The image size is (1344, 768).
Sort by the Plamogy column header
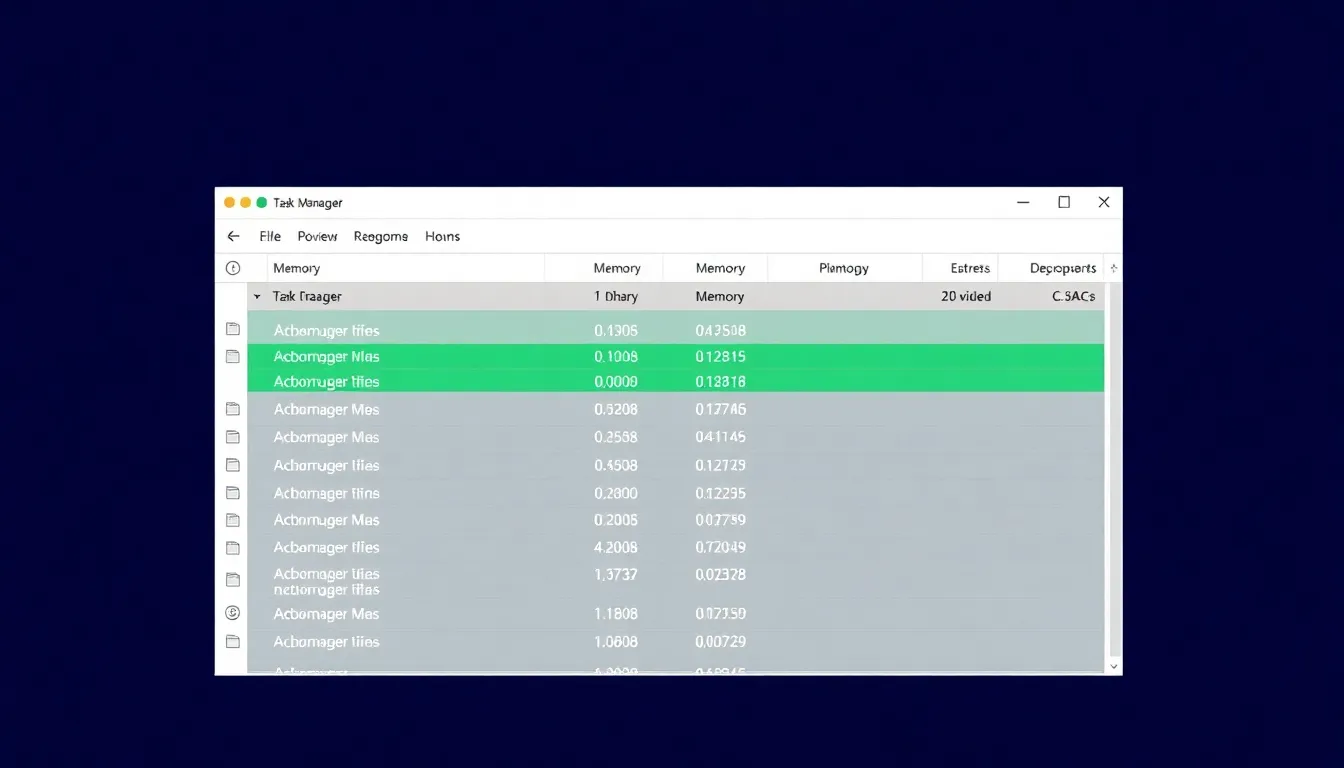(x=843, y=267)
